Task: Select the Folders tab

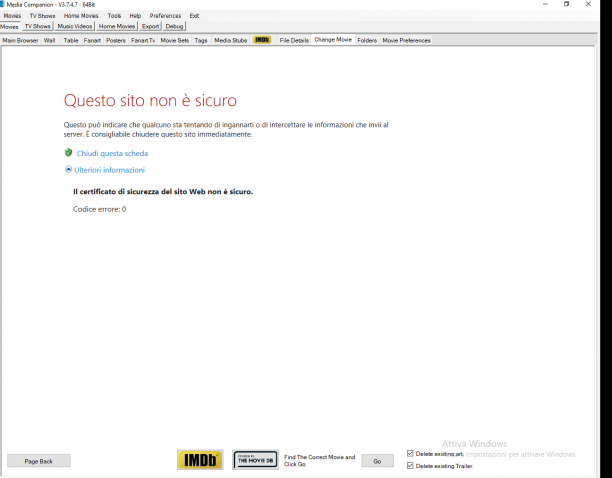Action: [367, 40]
